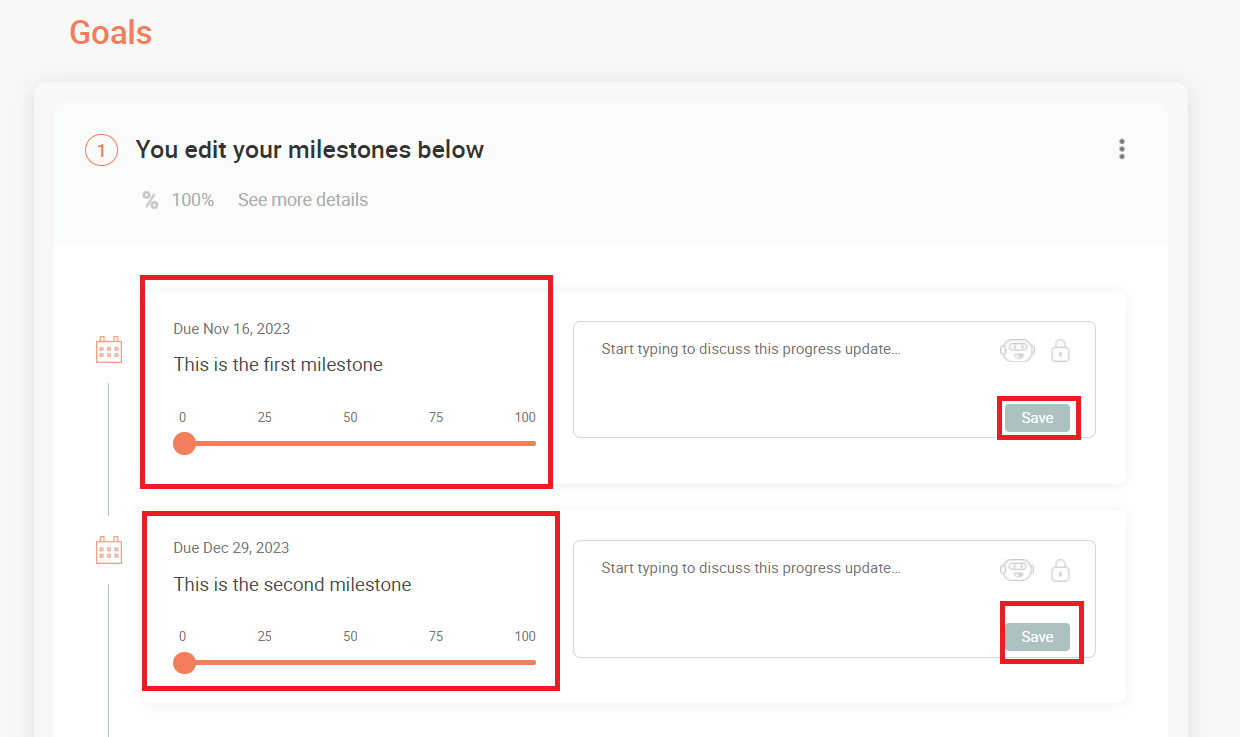Open the AI assistant robot icon on first update
The image size is (1240, 737).
tap(1017, 349)
